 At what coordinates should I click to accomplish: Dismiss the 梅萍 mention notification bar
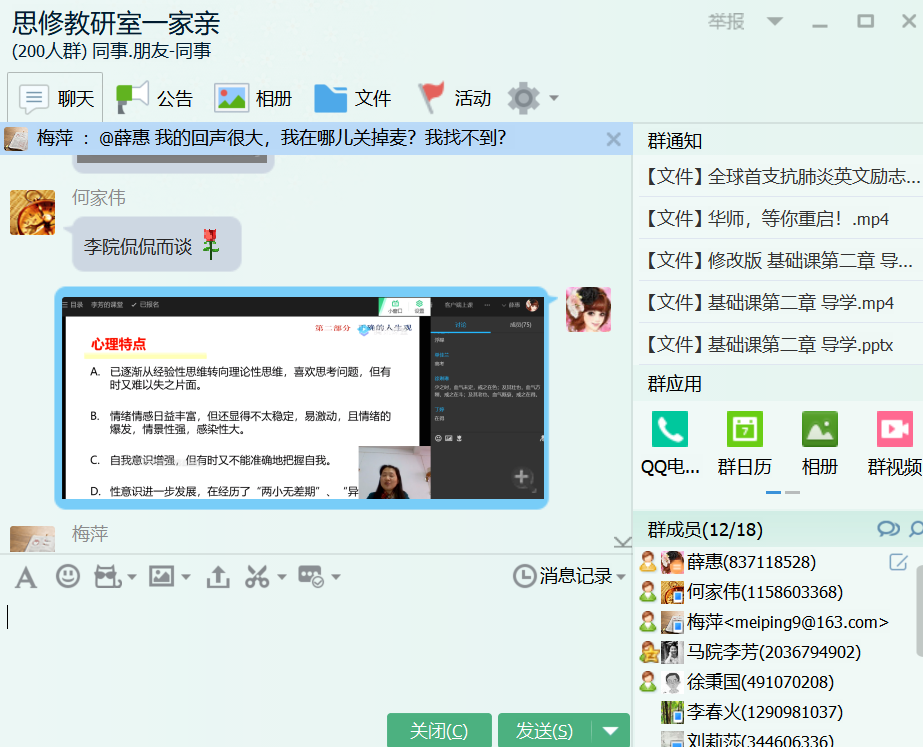click(x=613, y=139)
